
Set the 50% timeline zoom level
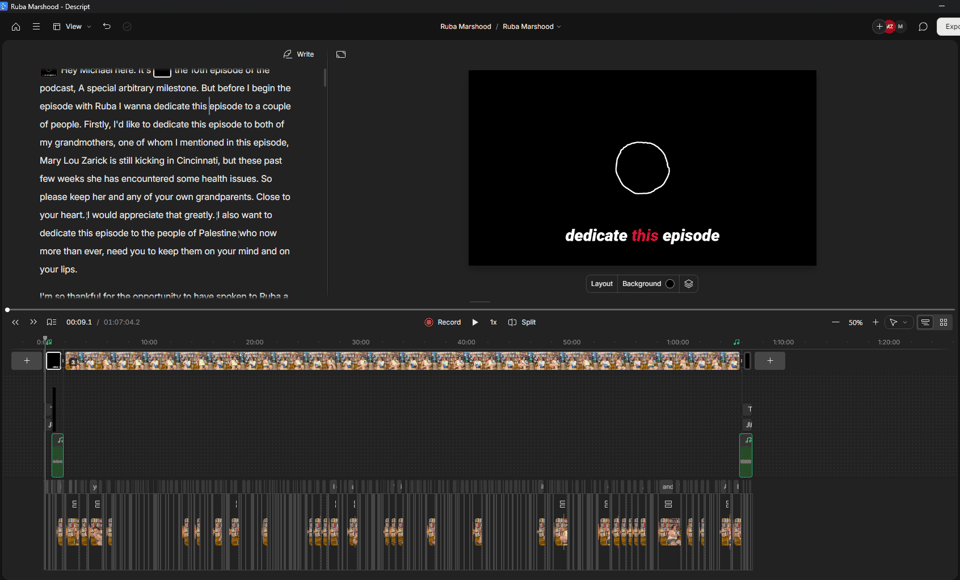[855, 323]
